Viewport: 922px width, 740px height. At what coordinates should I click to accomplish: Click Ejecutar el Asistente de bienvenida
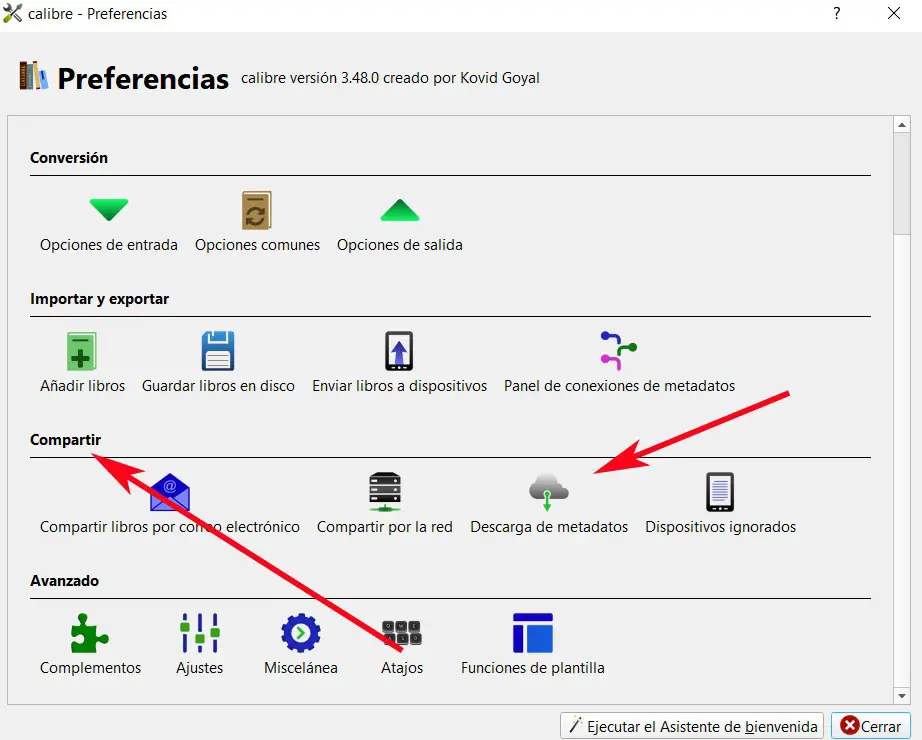coord(694,726)
